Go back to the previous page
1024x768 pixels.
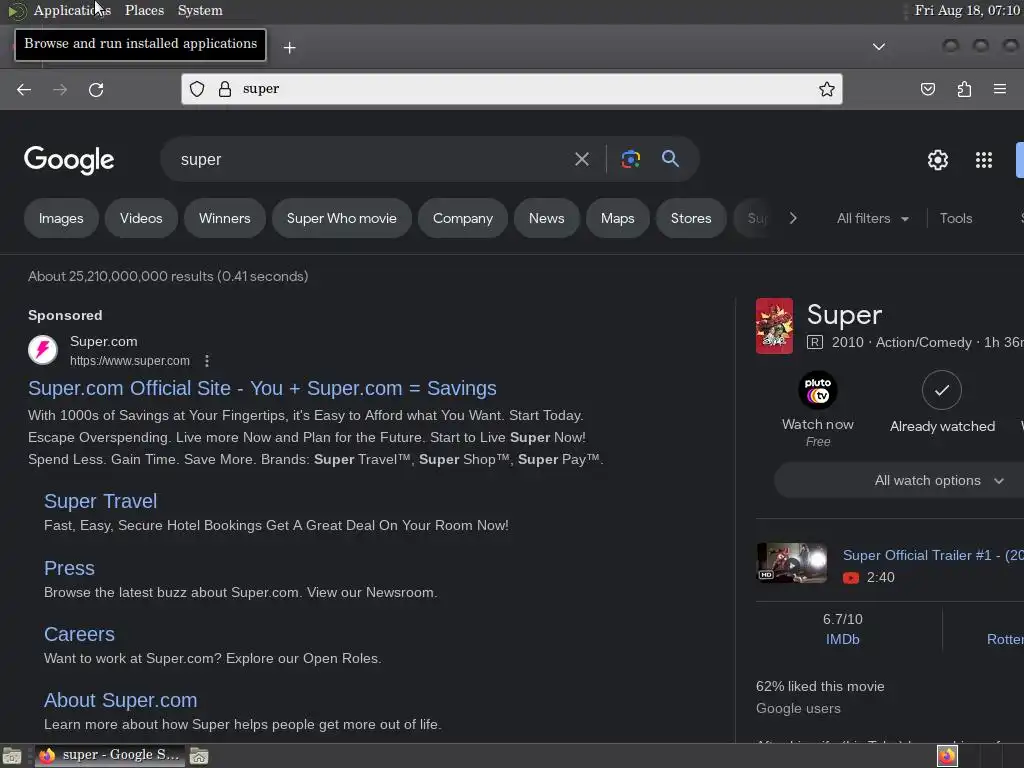[24, 89]
